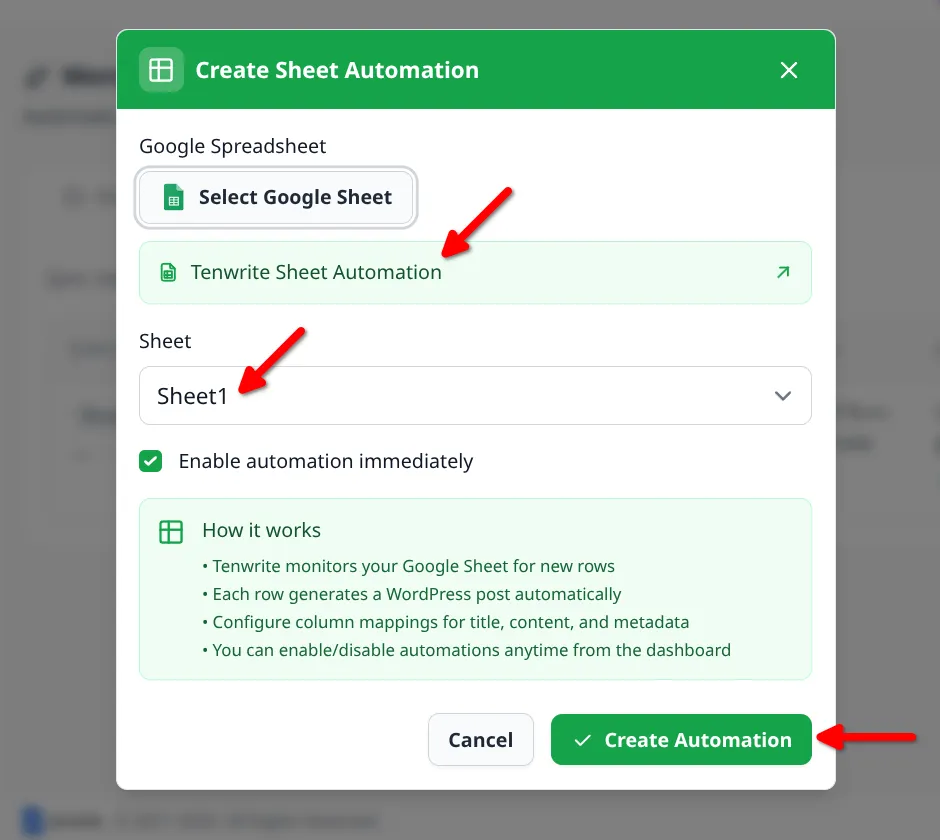This screenshot has width=940, height=840.
Task: Click the checkmark icon inside Create Automation
Action: point(581,739)
